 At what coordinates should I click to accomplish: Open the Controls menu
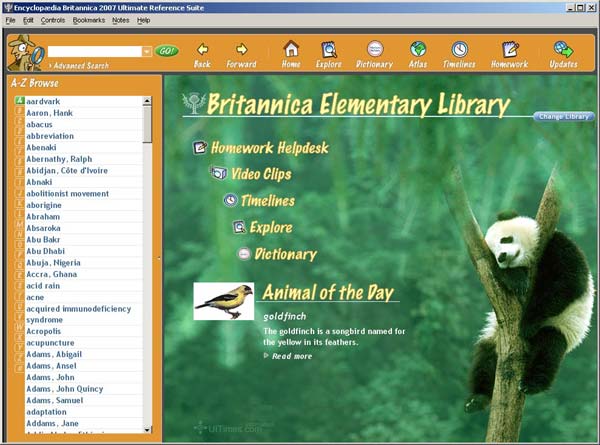(x=53, y=20)
